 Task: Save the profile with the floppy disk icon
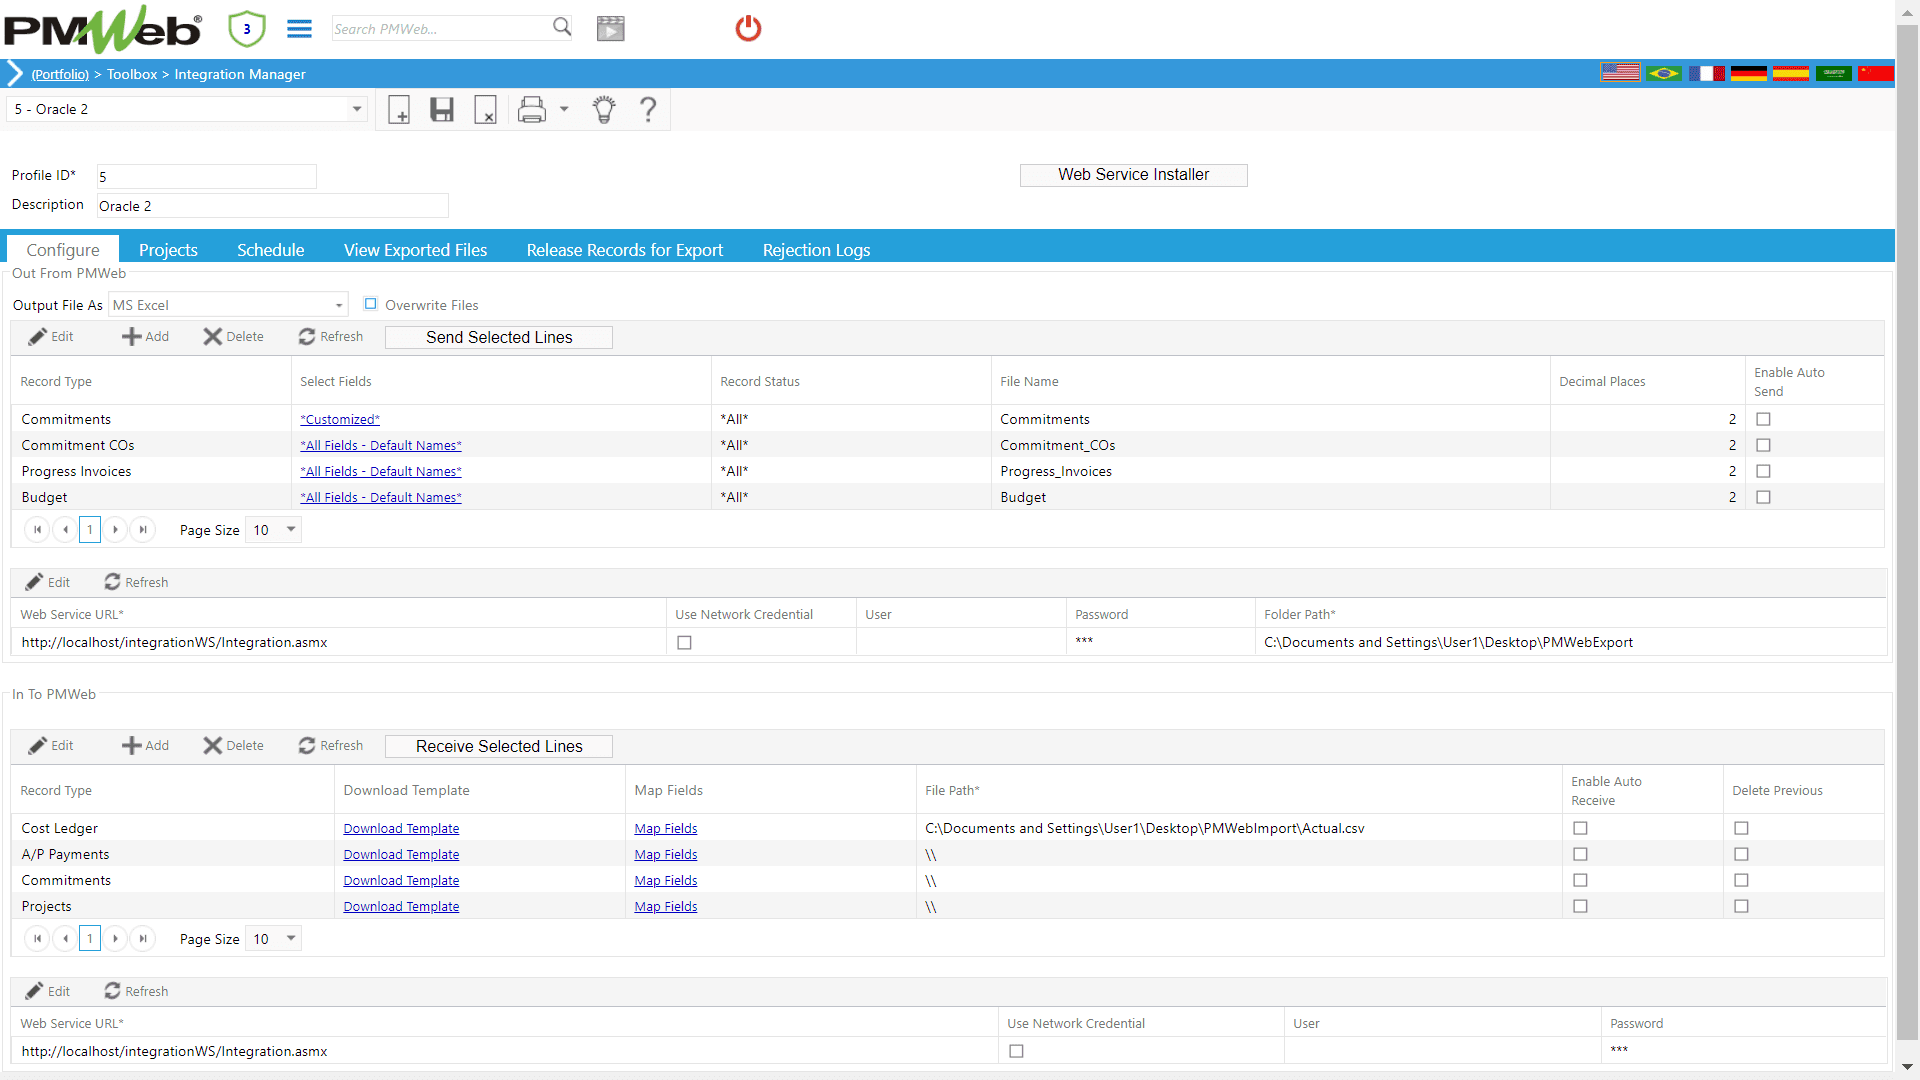[x=442, y=110]
